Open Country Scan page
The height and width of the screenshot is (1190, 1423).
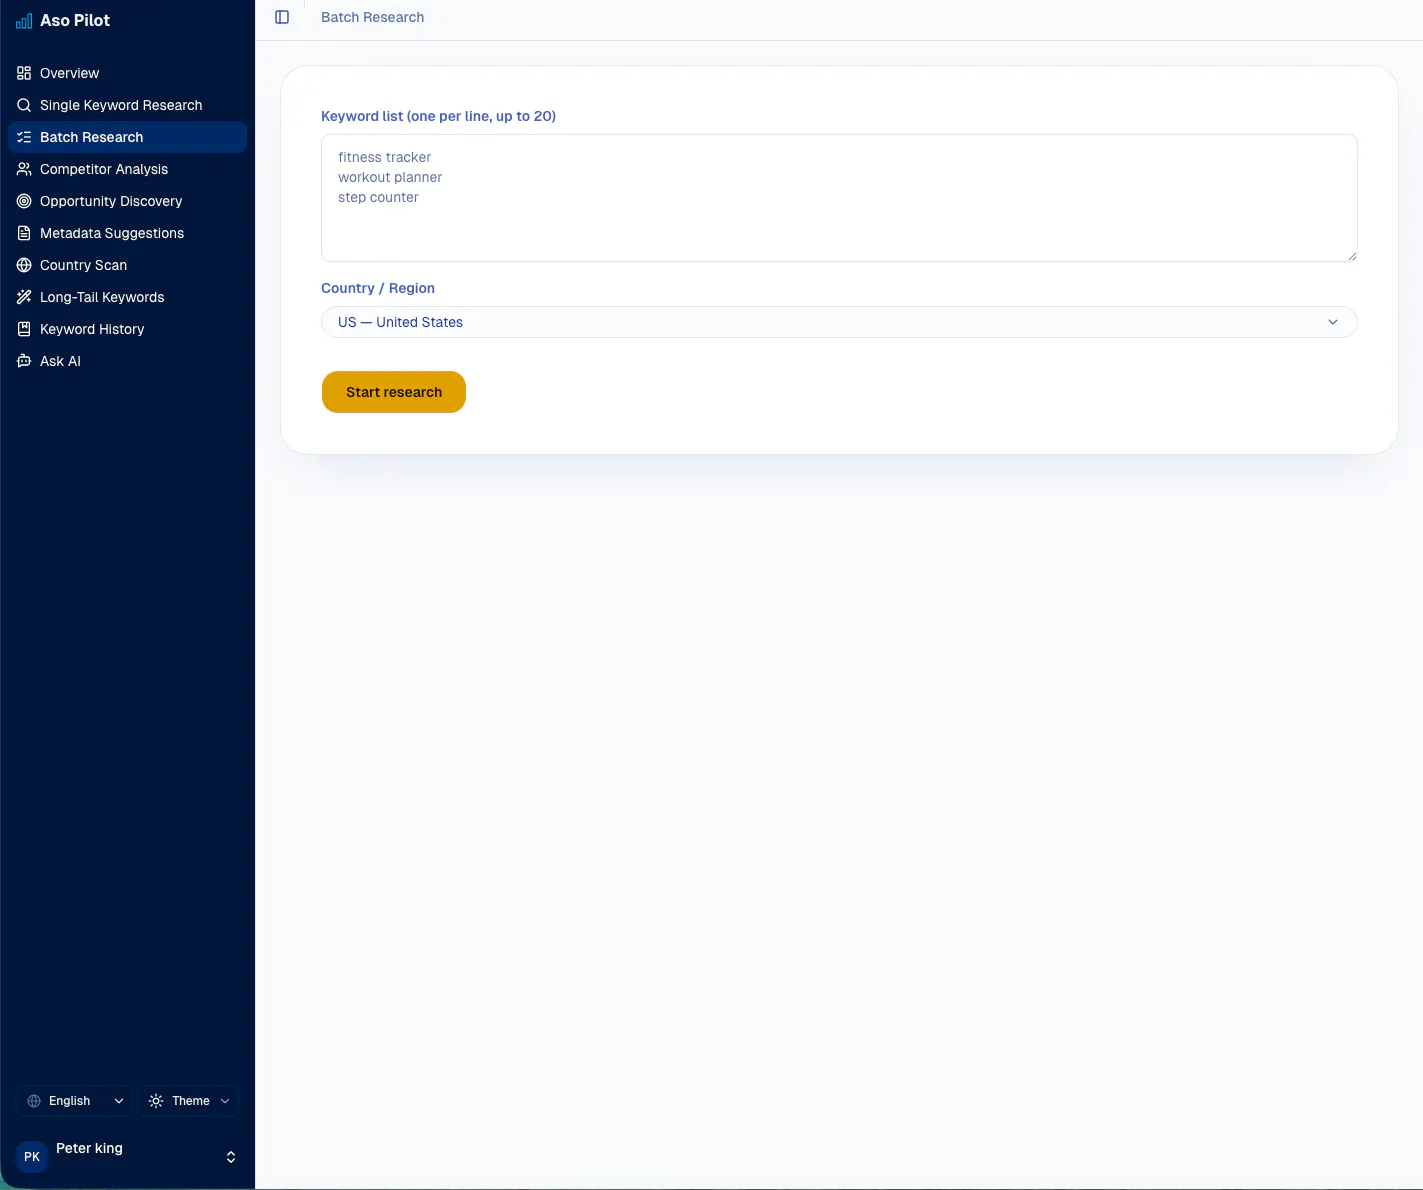(x=127, y=265)
